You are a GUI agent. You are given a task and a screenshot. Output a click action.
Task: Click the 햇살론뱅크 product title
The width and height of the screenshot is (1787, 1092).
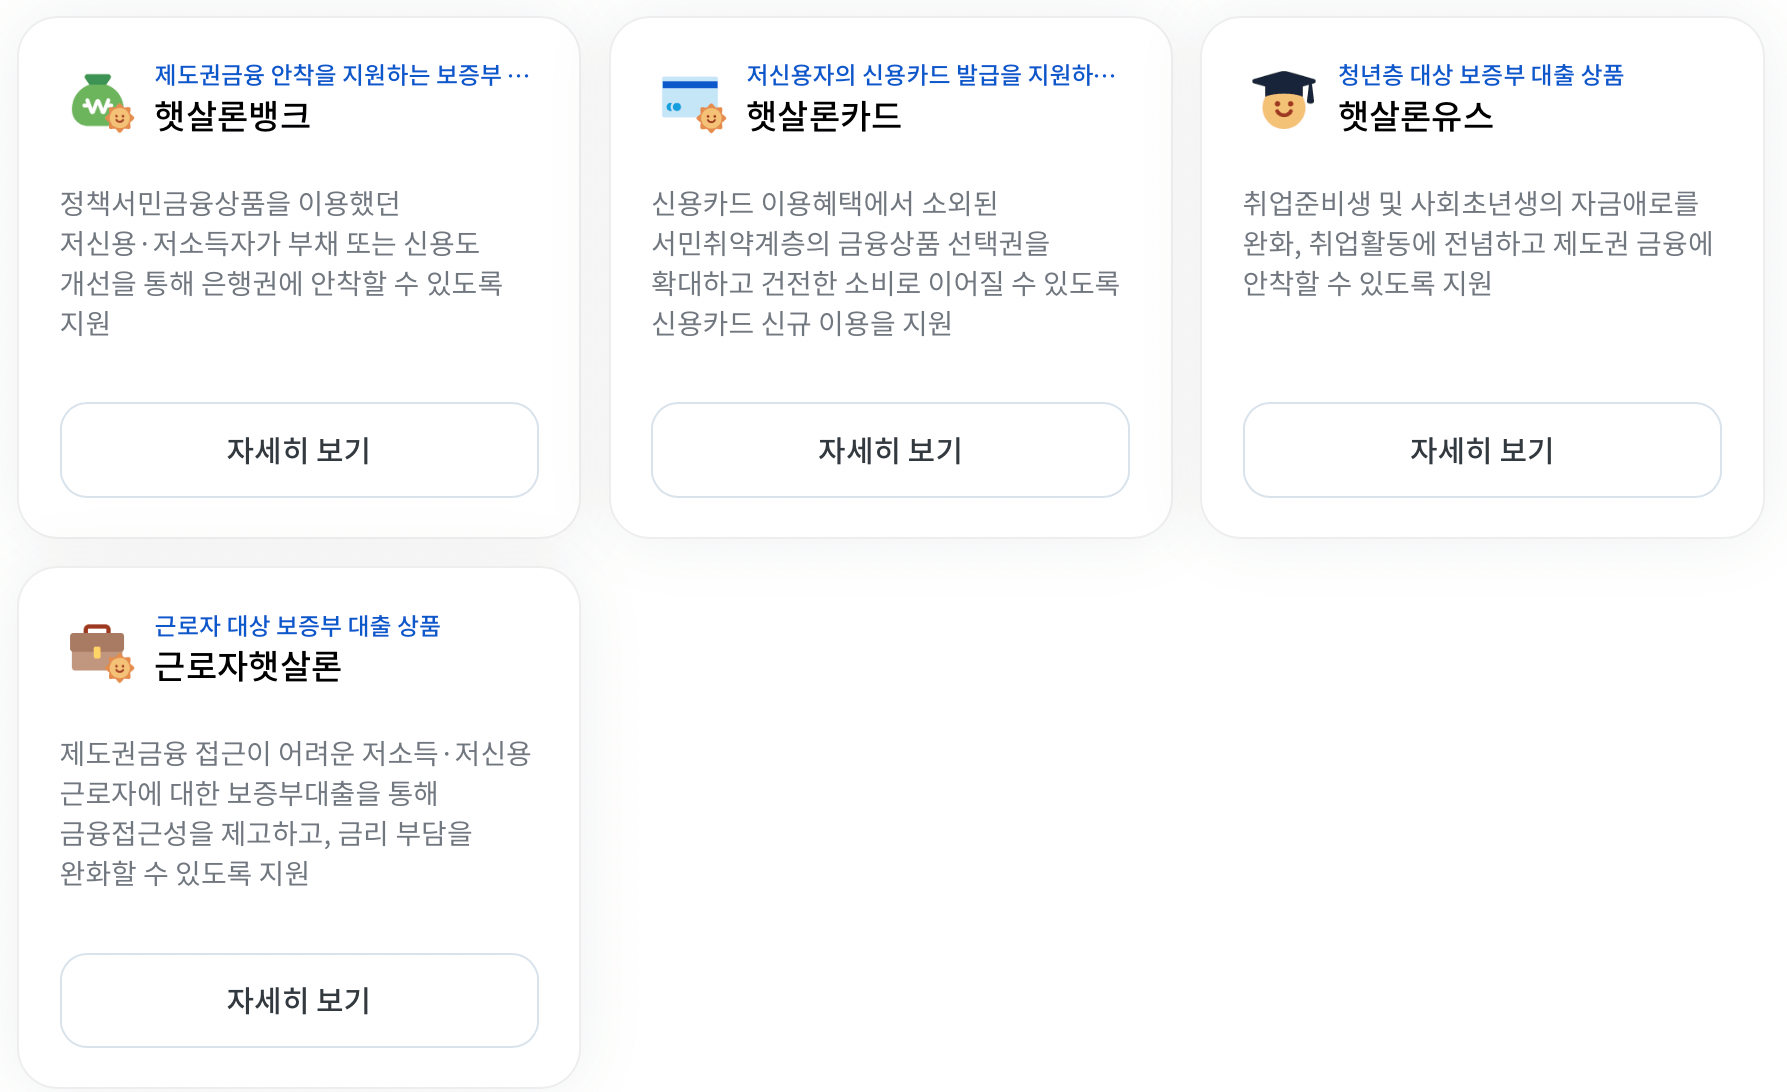click(232, 117)
